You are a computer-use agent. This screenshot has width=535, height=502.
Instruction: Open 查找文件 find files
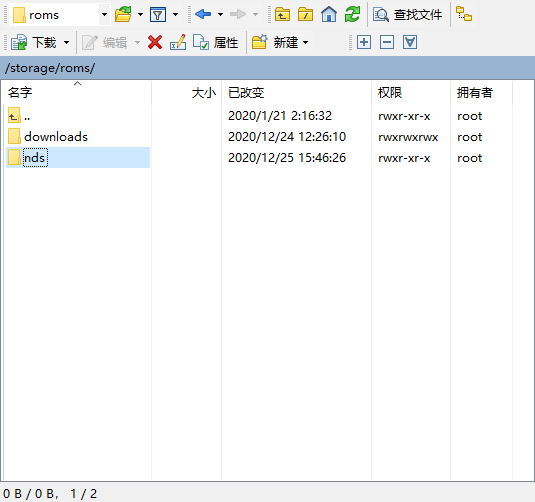pos(407,15)
